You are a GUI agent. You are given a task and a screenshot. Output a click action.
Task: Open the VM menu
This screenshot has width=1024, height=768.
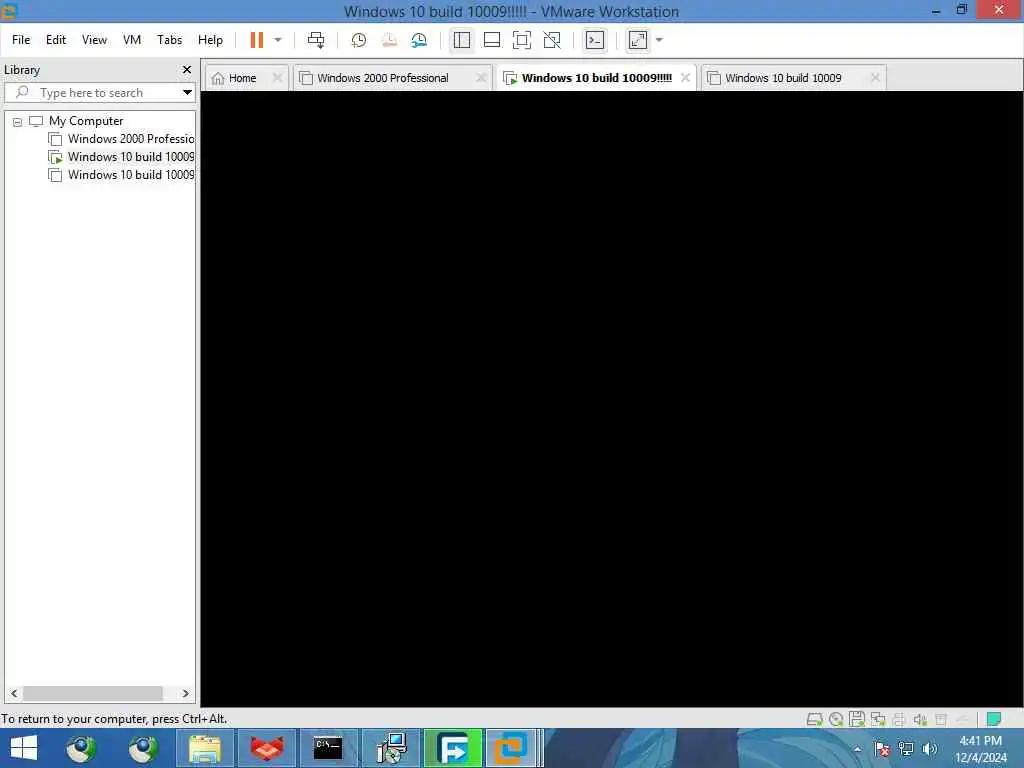pos(132,40)
